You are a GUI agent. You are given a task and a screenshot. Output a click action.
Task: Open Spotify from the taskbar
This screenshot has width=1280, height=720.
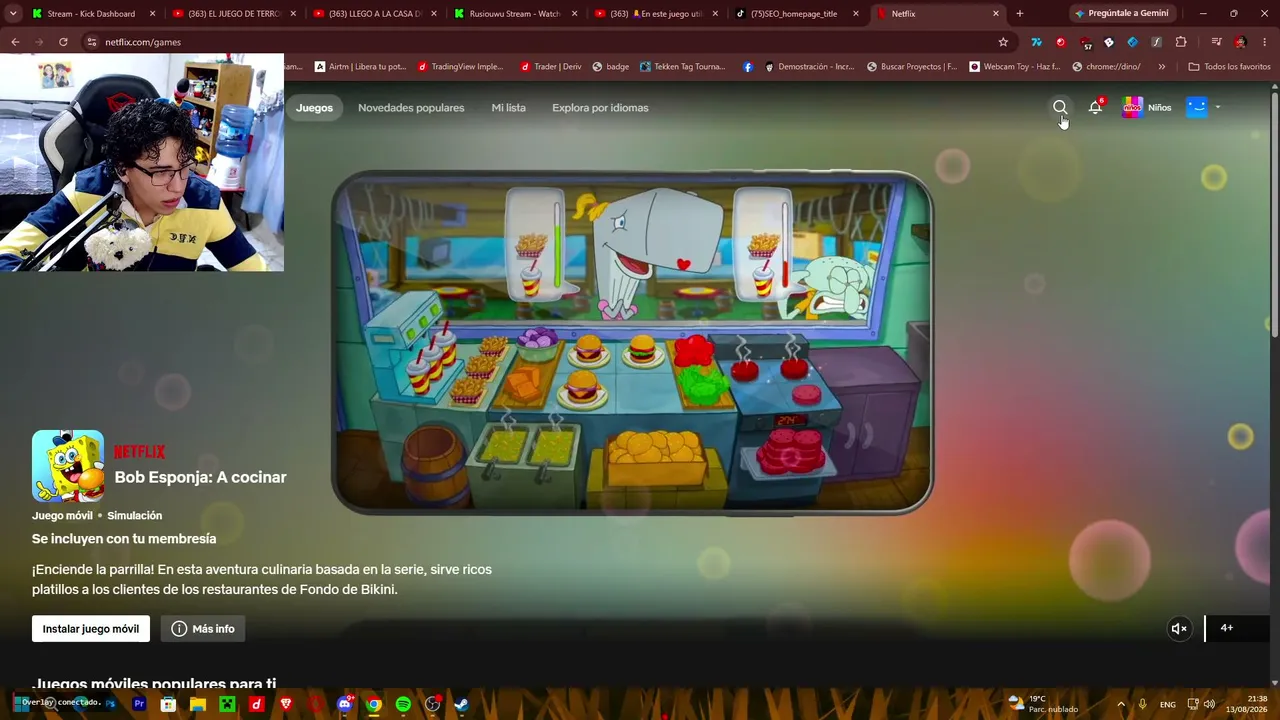(x=403, y=704)
